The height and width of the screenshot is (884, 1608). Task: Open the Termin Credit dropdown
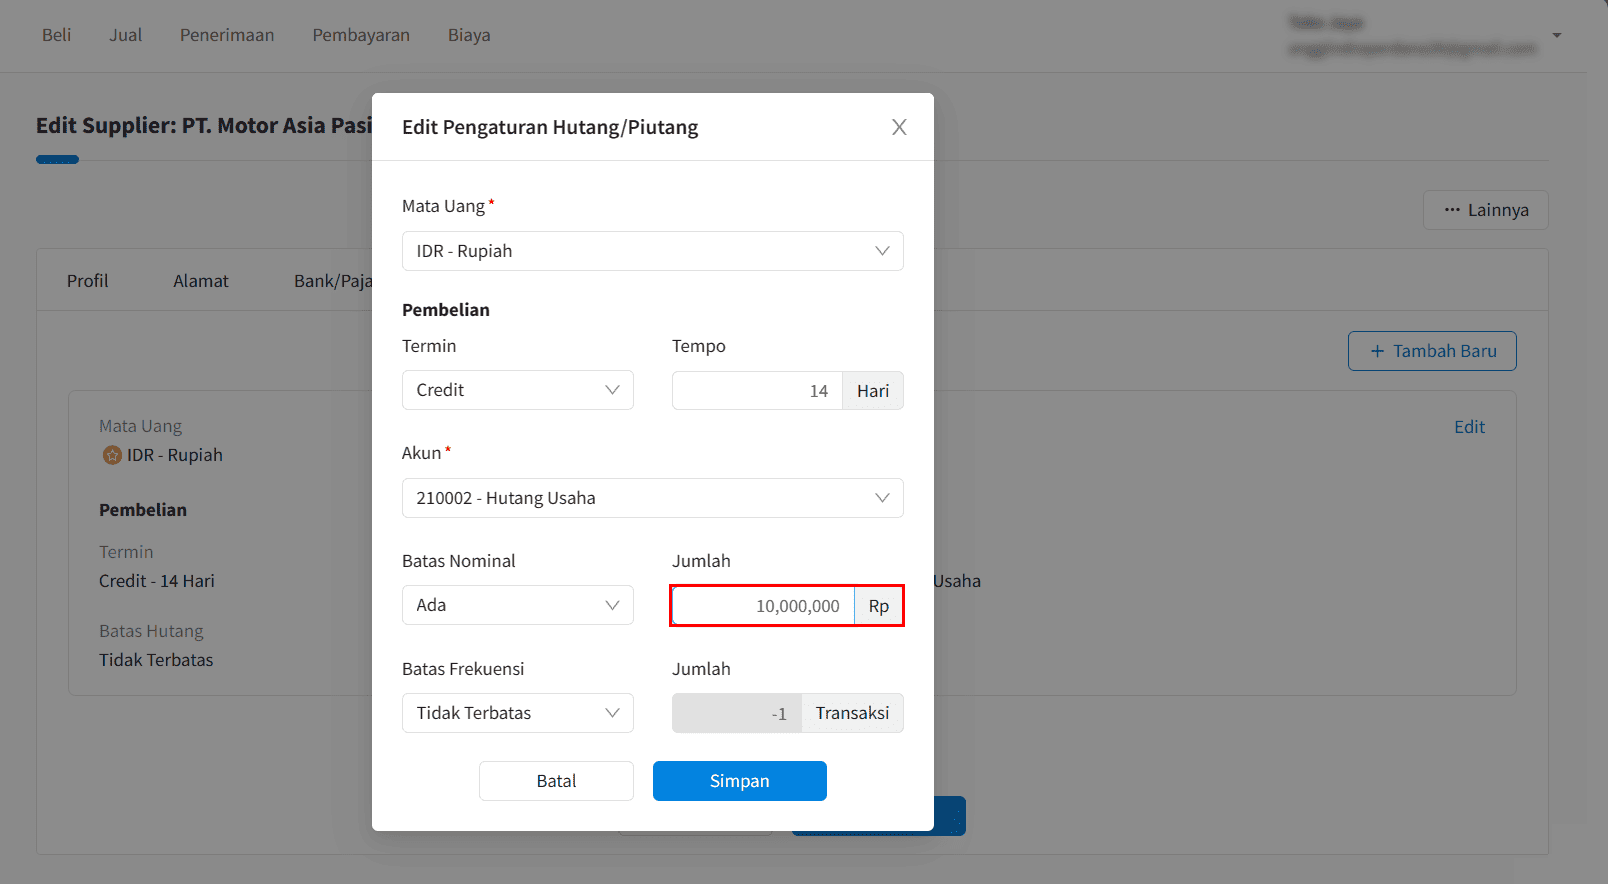coord(517,390)
